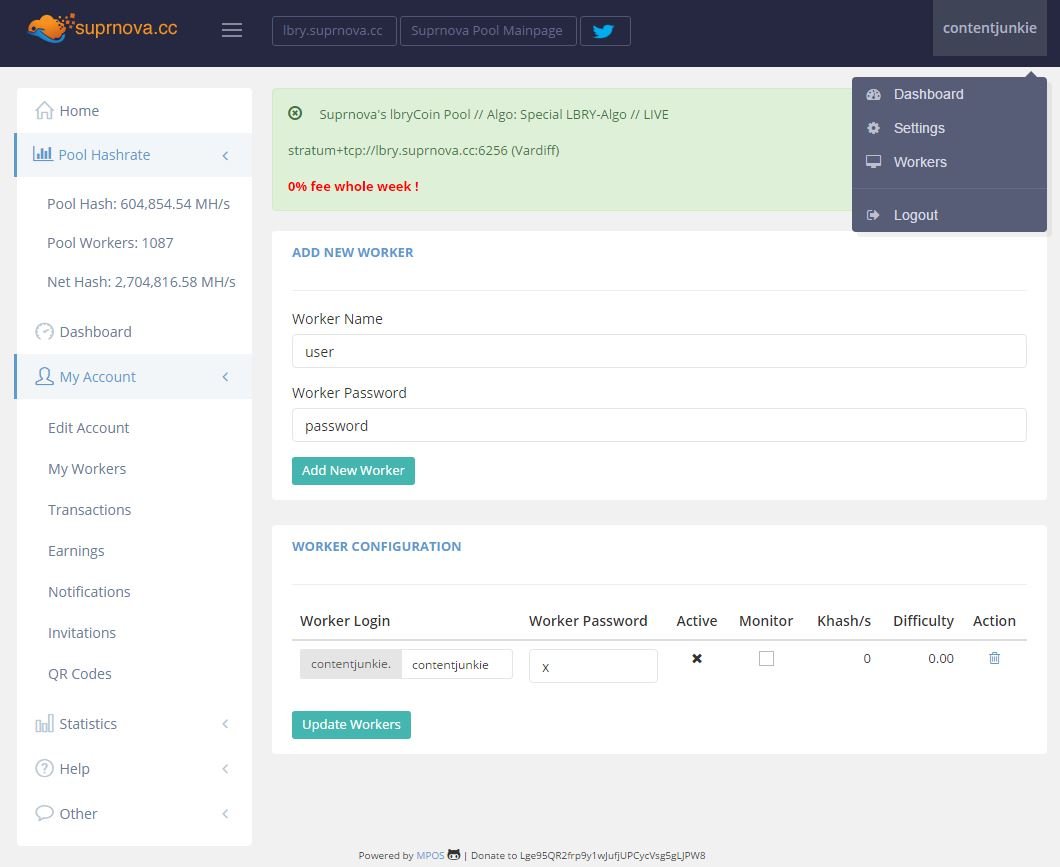1060x867 pixels.
Task: Click the Pool Hashrate chart icon
Action: tap(43, 154)
